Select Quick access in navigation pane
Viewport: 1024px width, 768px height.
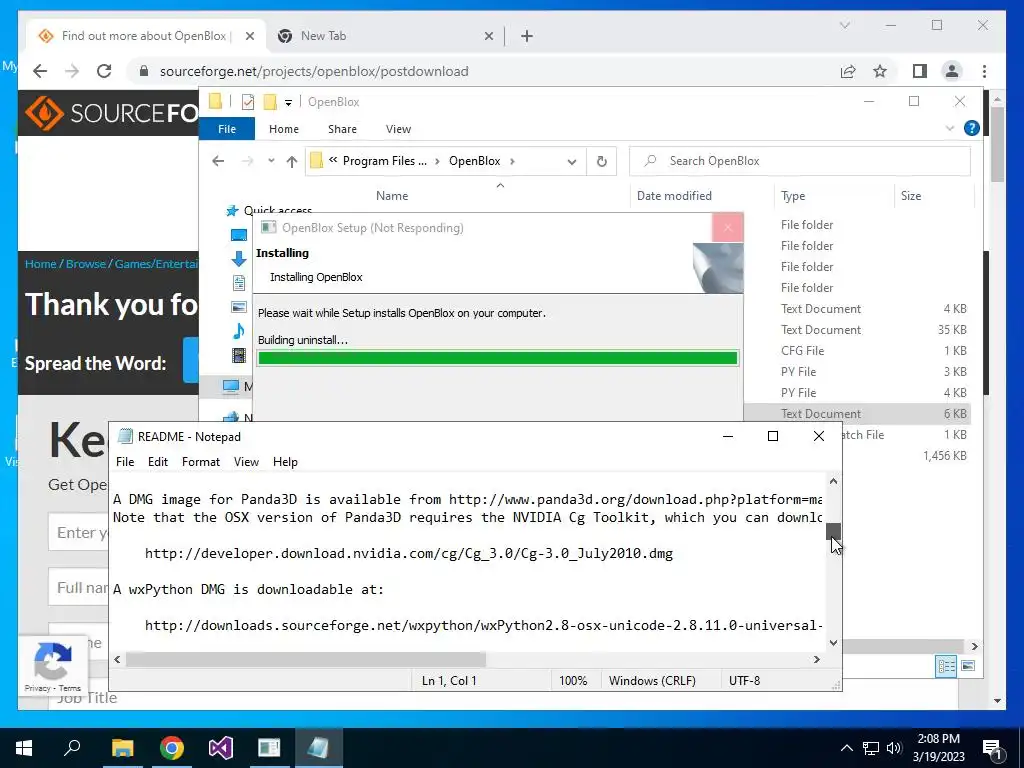pyautogui.click(x=278, y=210)
